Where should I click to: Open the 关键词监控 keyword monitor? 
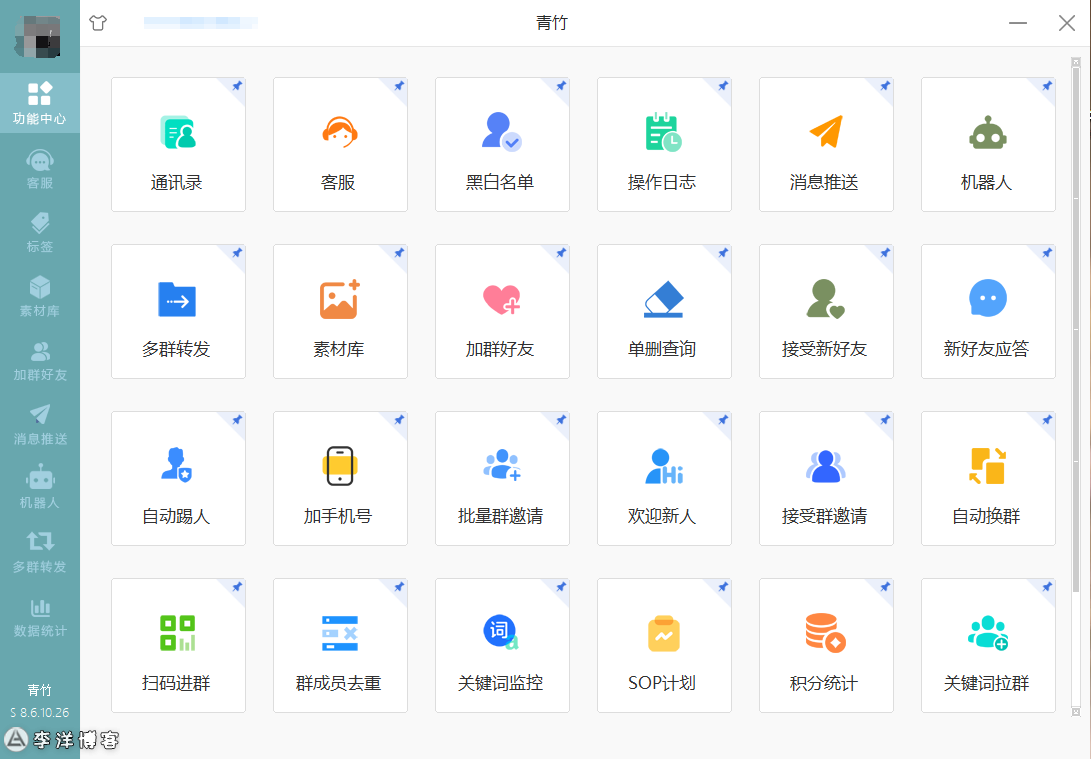[x=502, y=645]
